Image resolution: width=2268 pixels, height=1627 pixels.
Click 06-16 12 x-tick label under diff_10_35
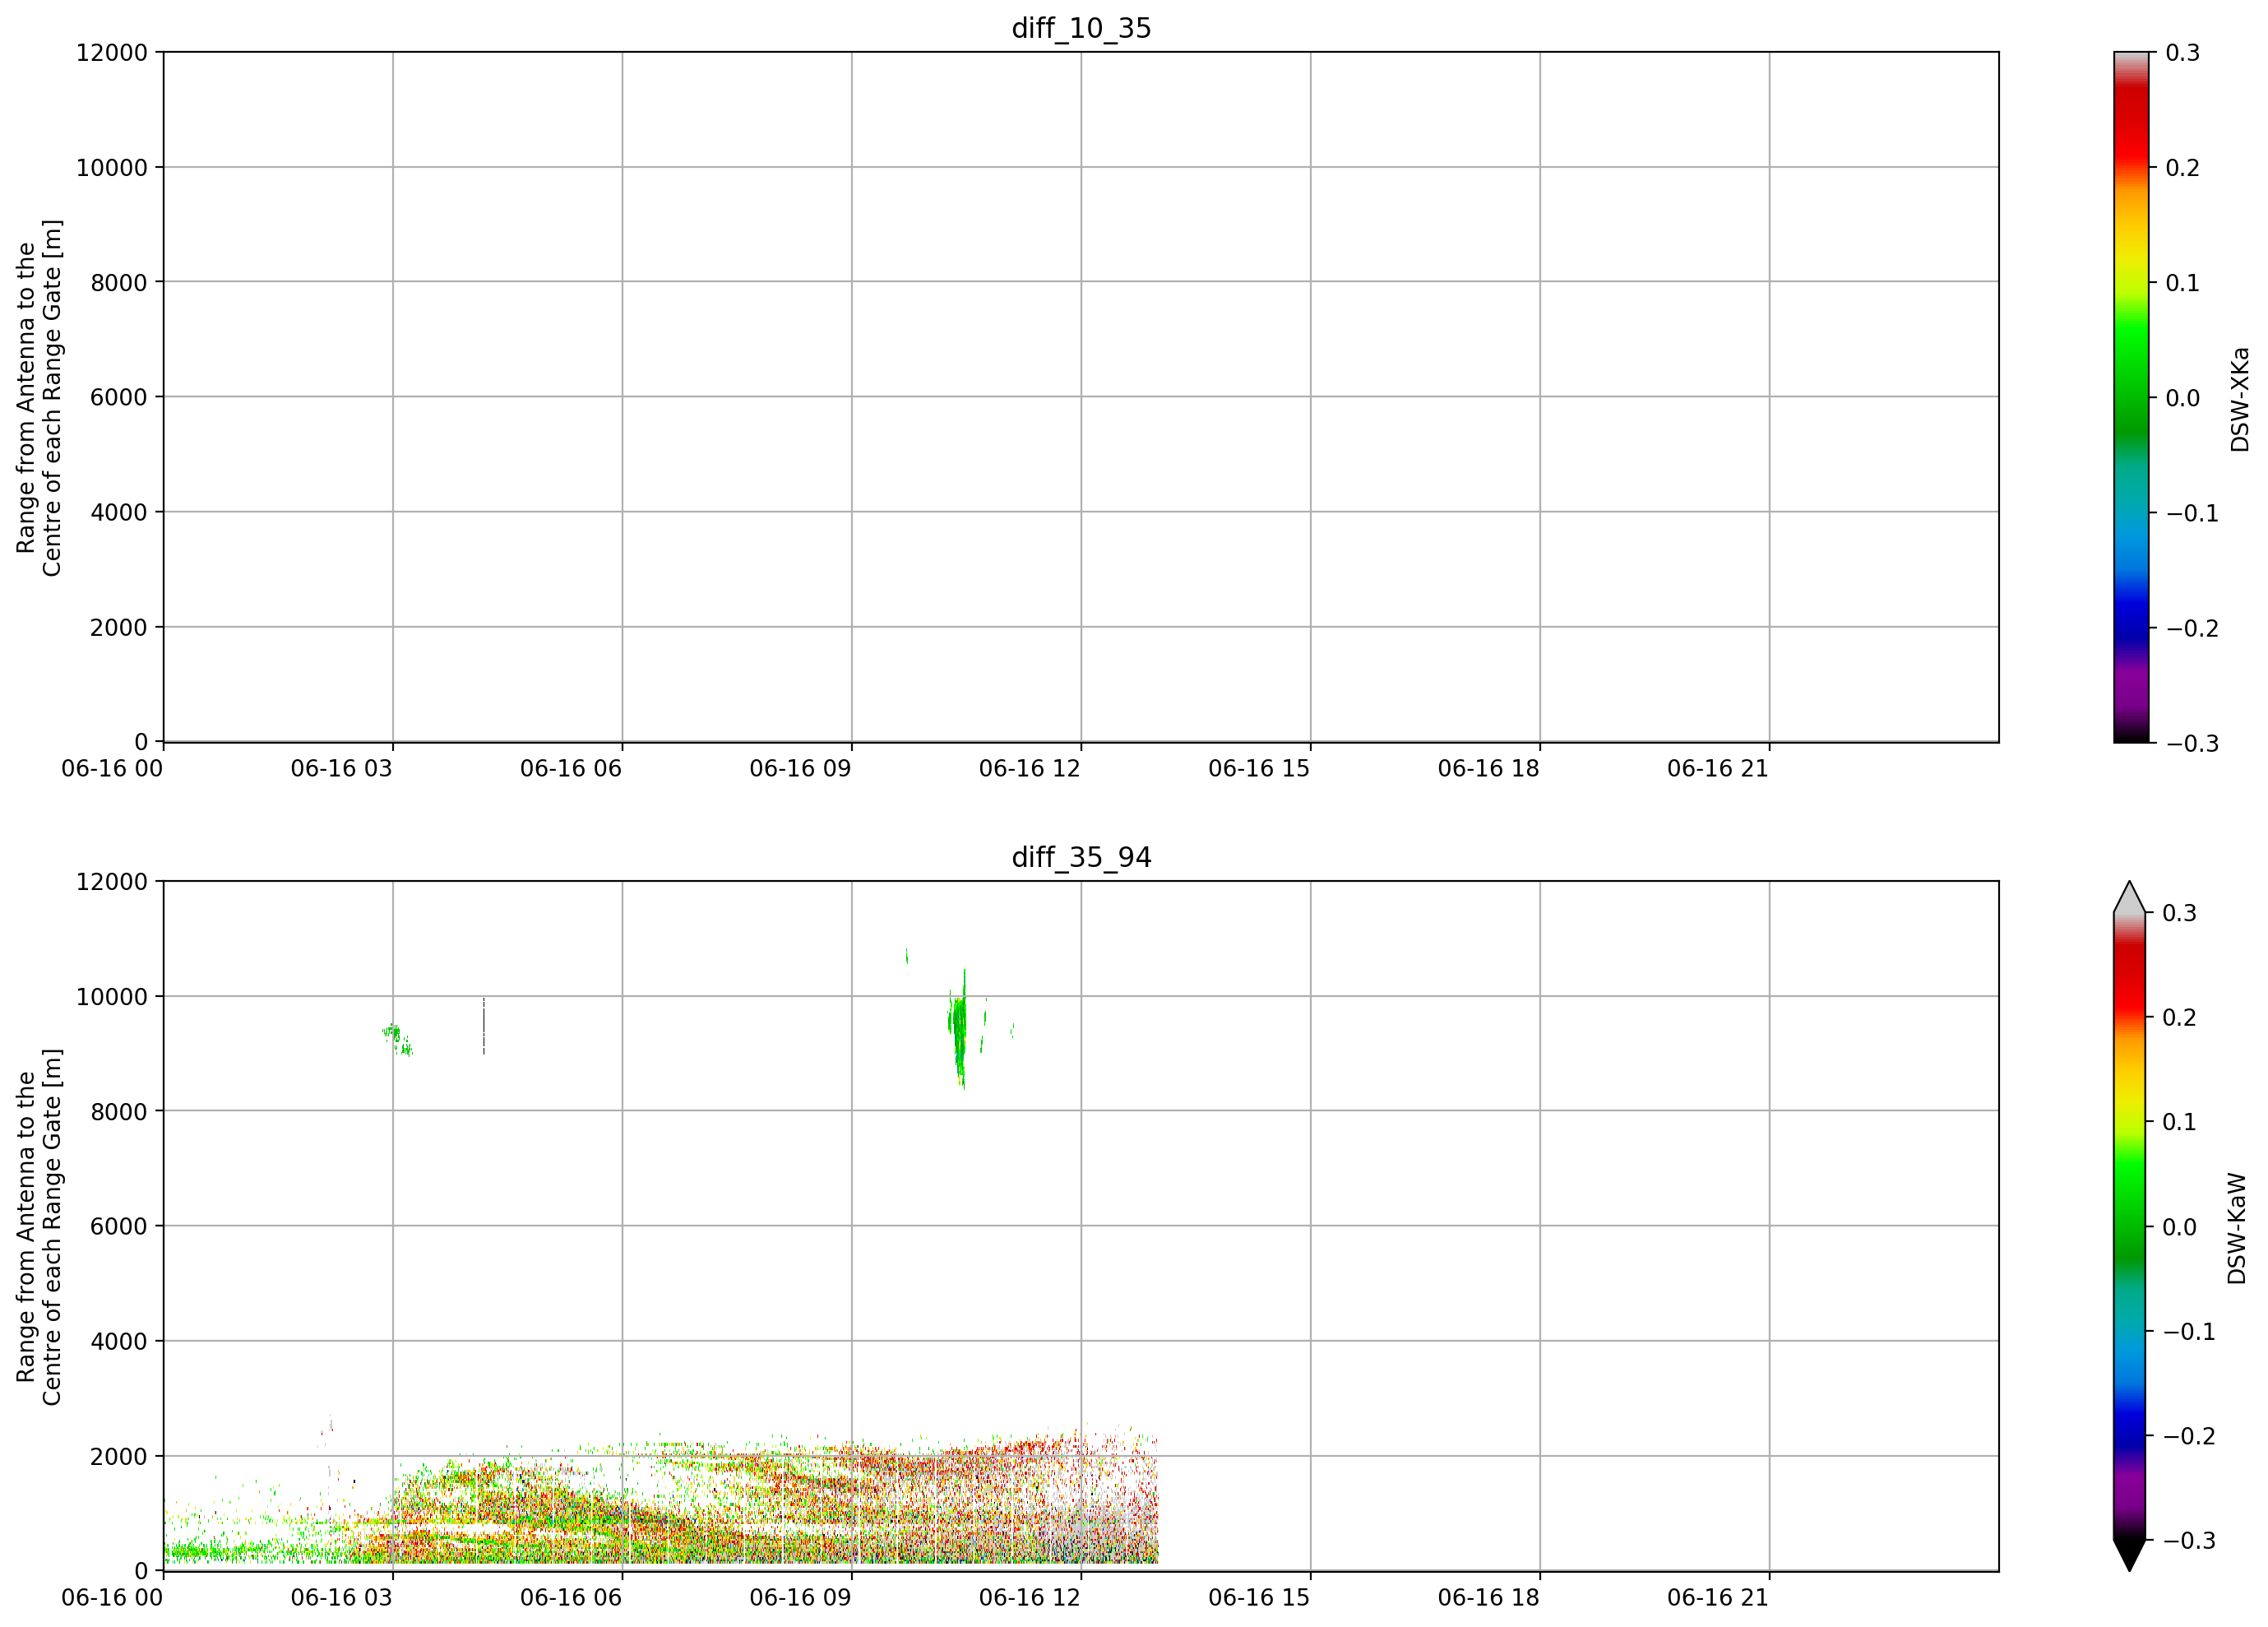[1030, 768]
